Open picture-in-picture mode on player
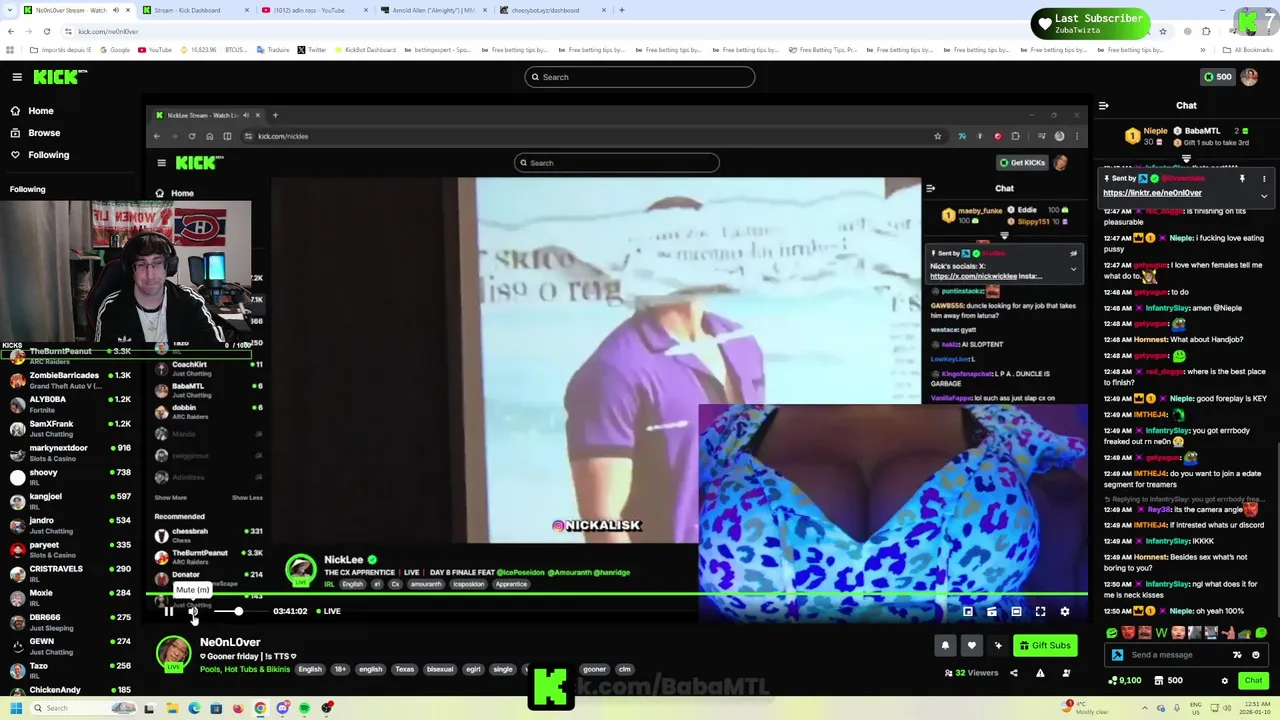1280x720 pixels. click(968, 611)
